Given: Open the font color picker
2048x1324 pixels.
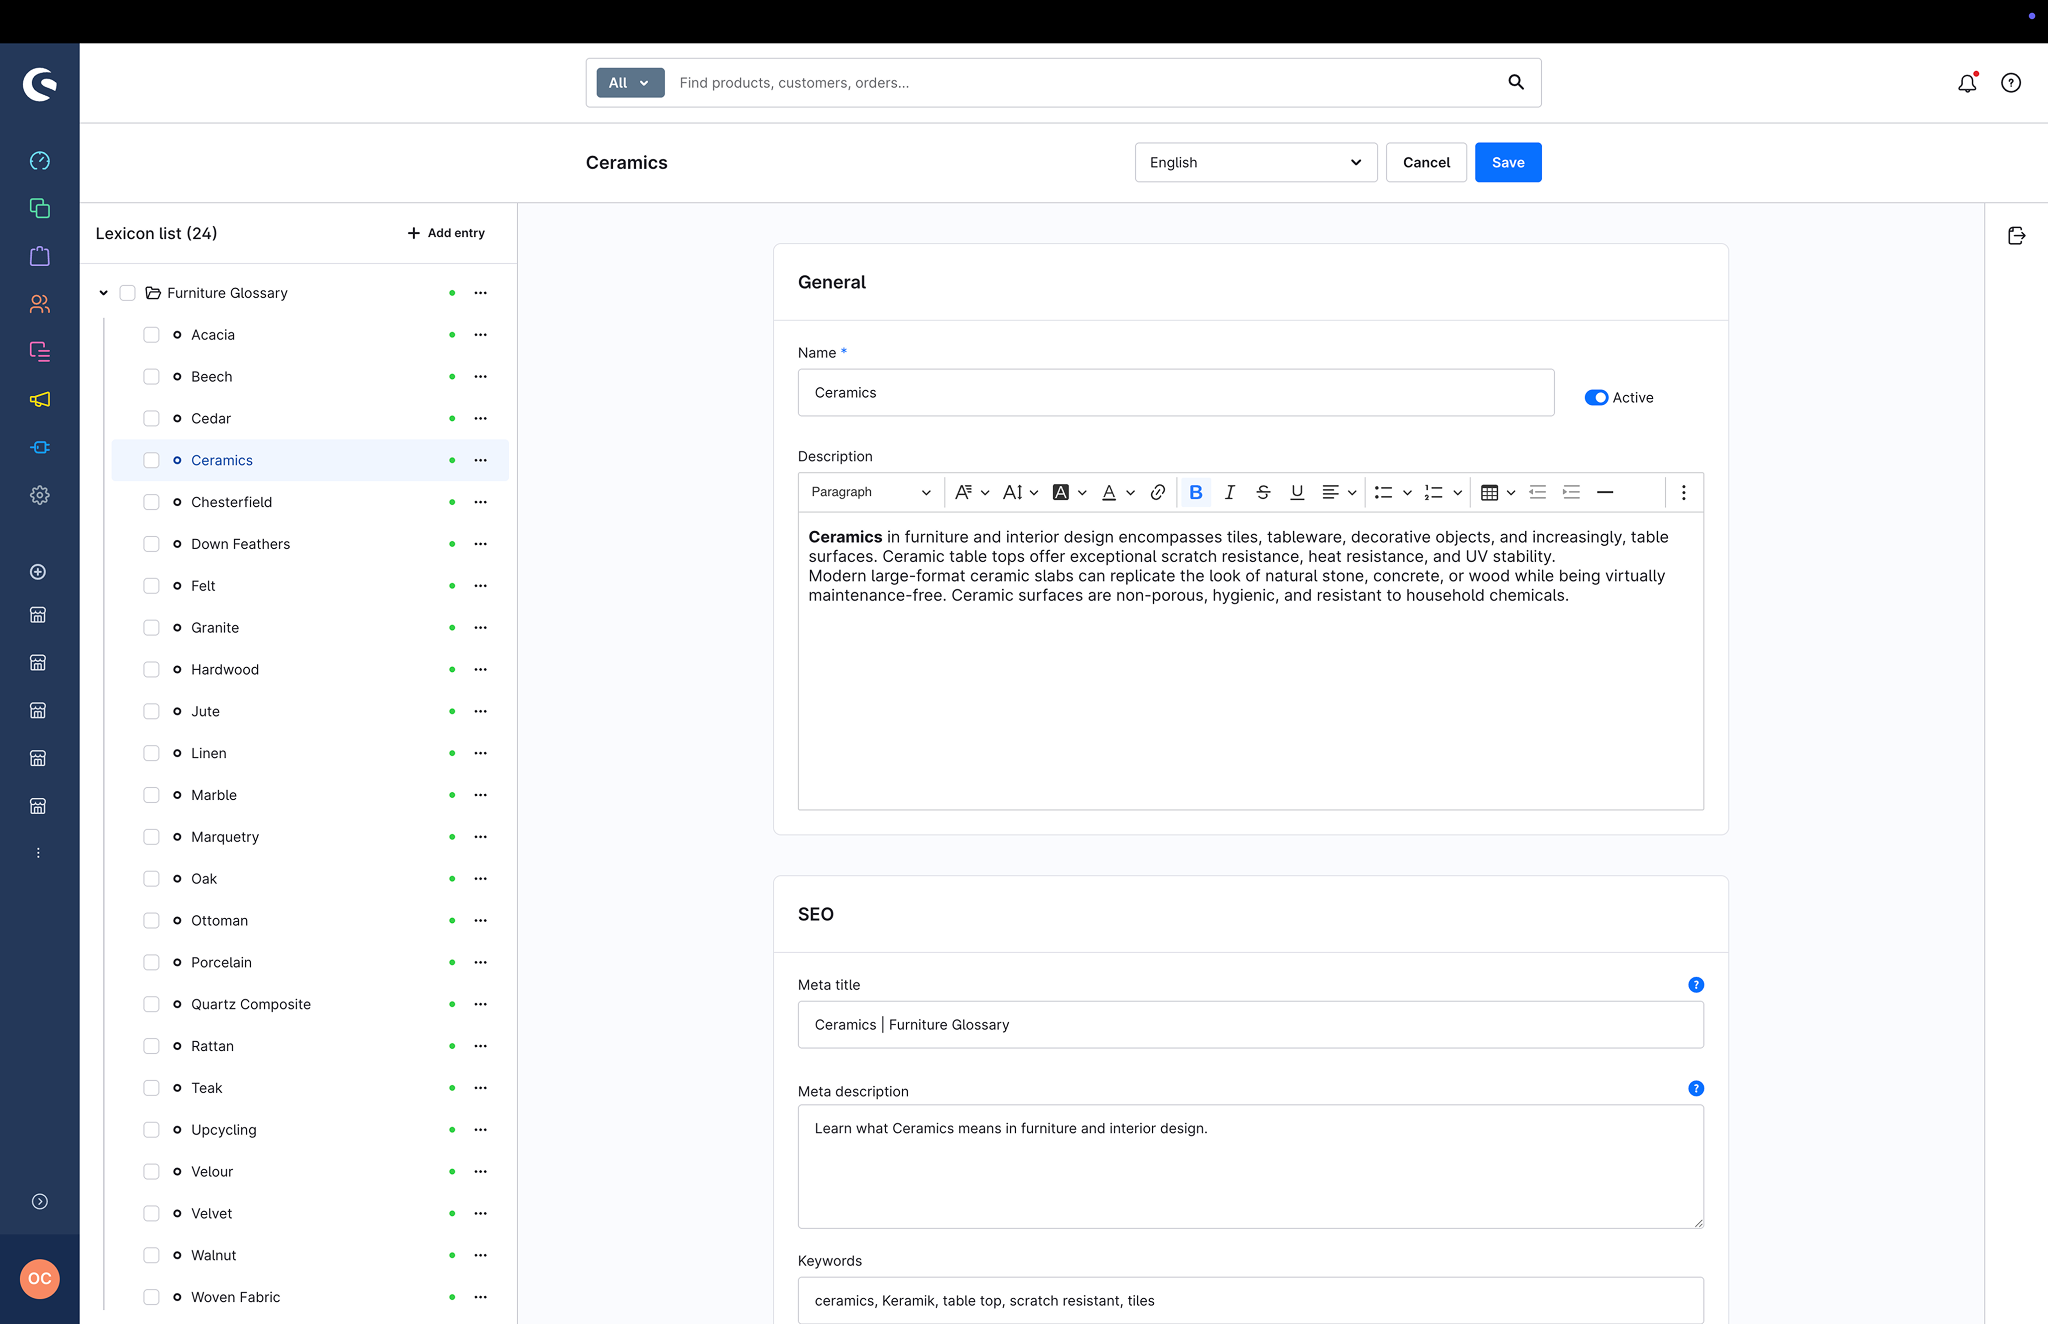Looking at the screenshot, I should (1117, 492).
